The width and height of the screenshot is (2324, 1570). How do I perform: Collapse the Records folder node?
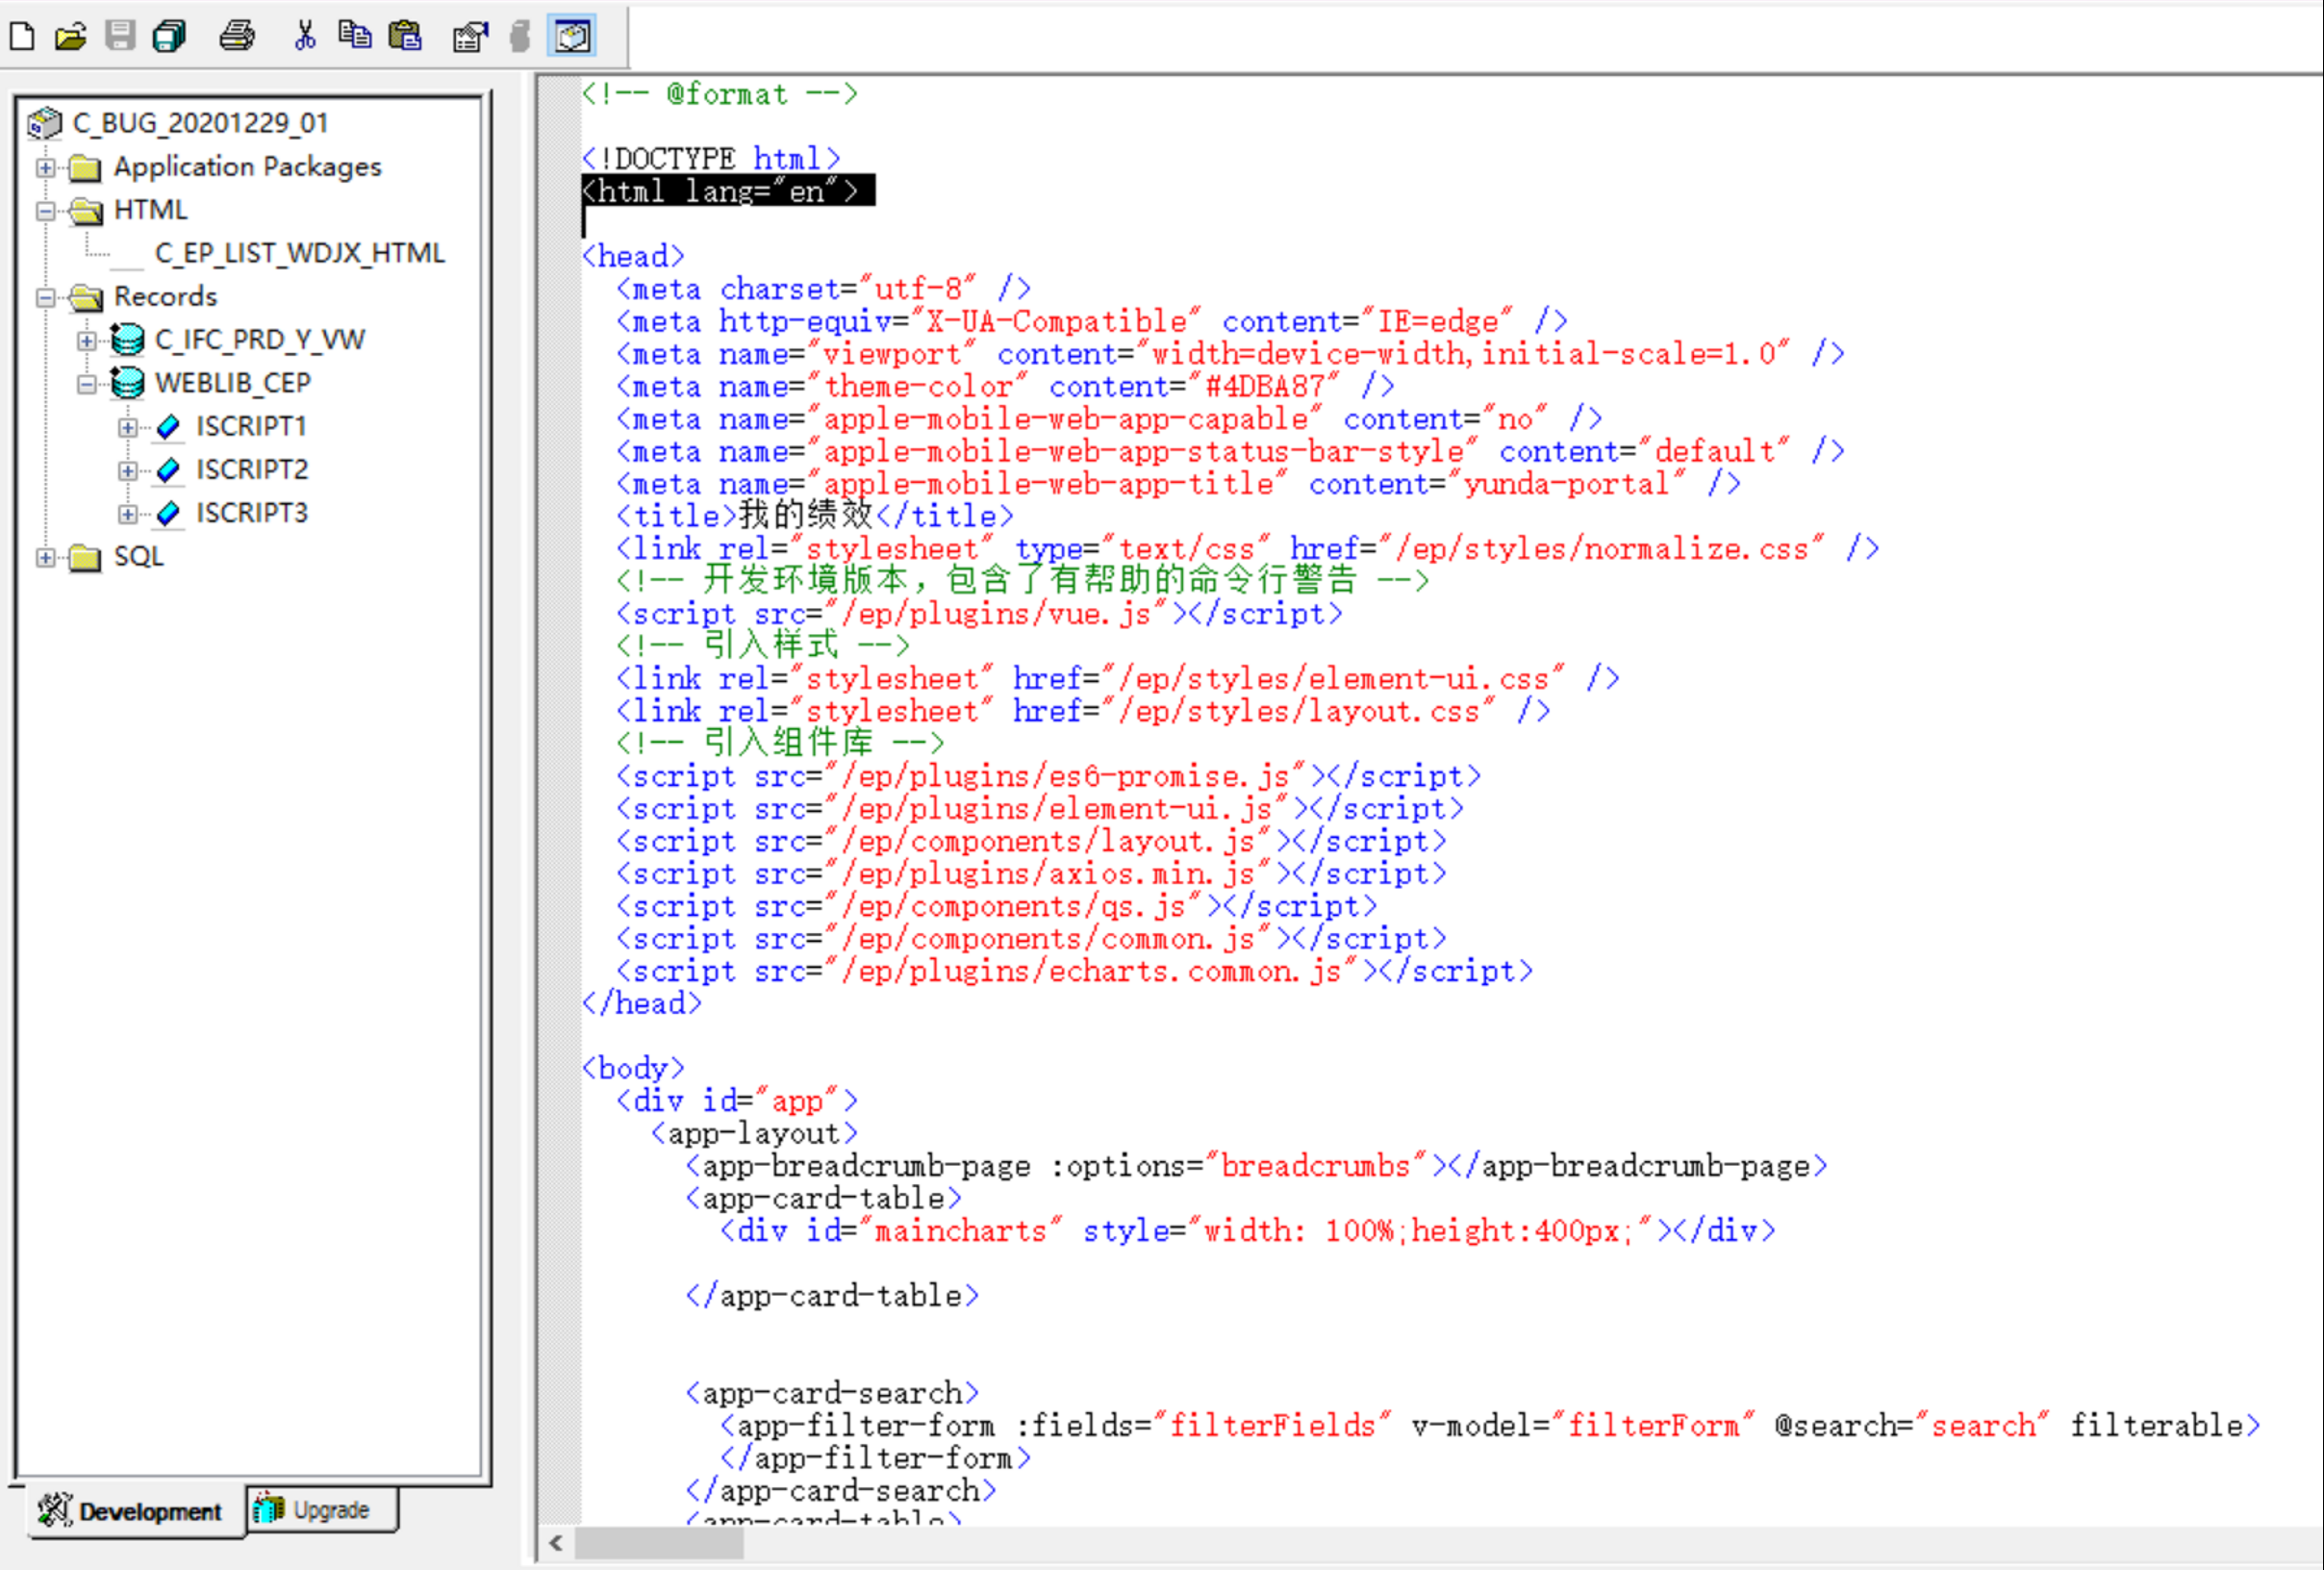(45, 298)
